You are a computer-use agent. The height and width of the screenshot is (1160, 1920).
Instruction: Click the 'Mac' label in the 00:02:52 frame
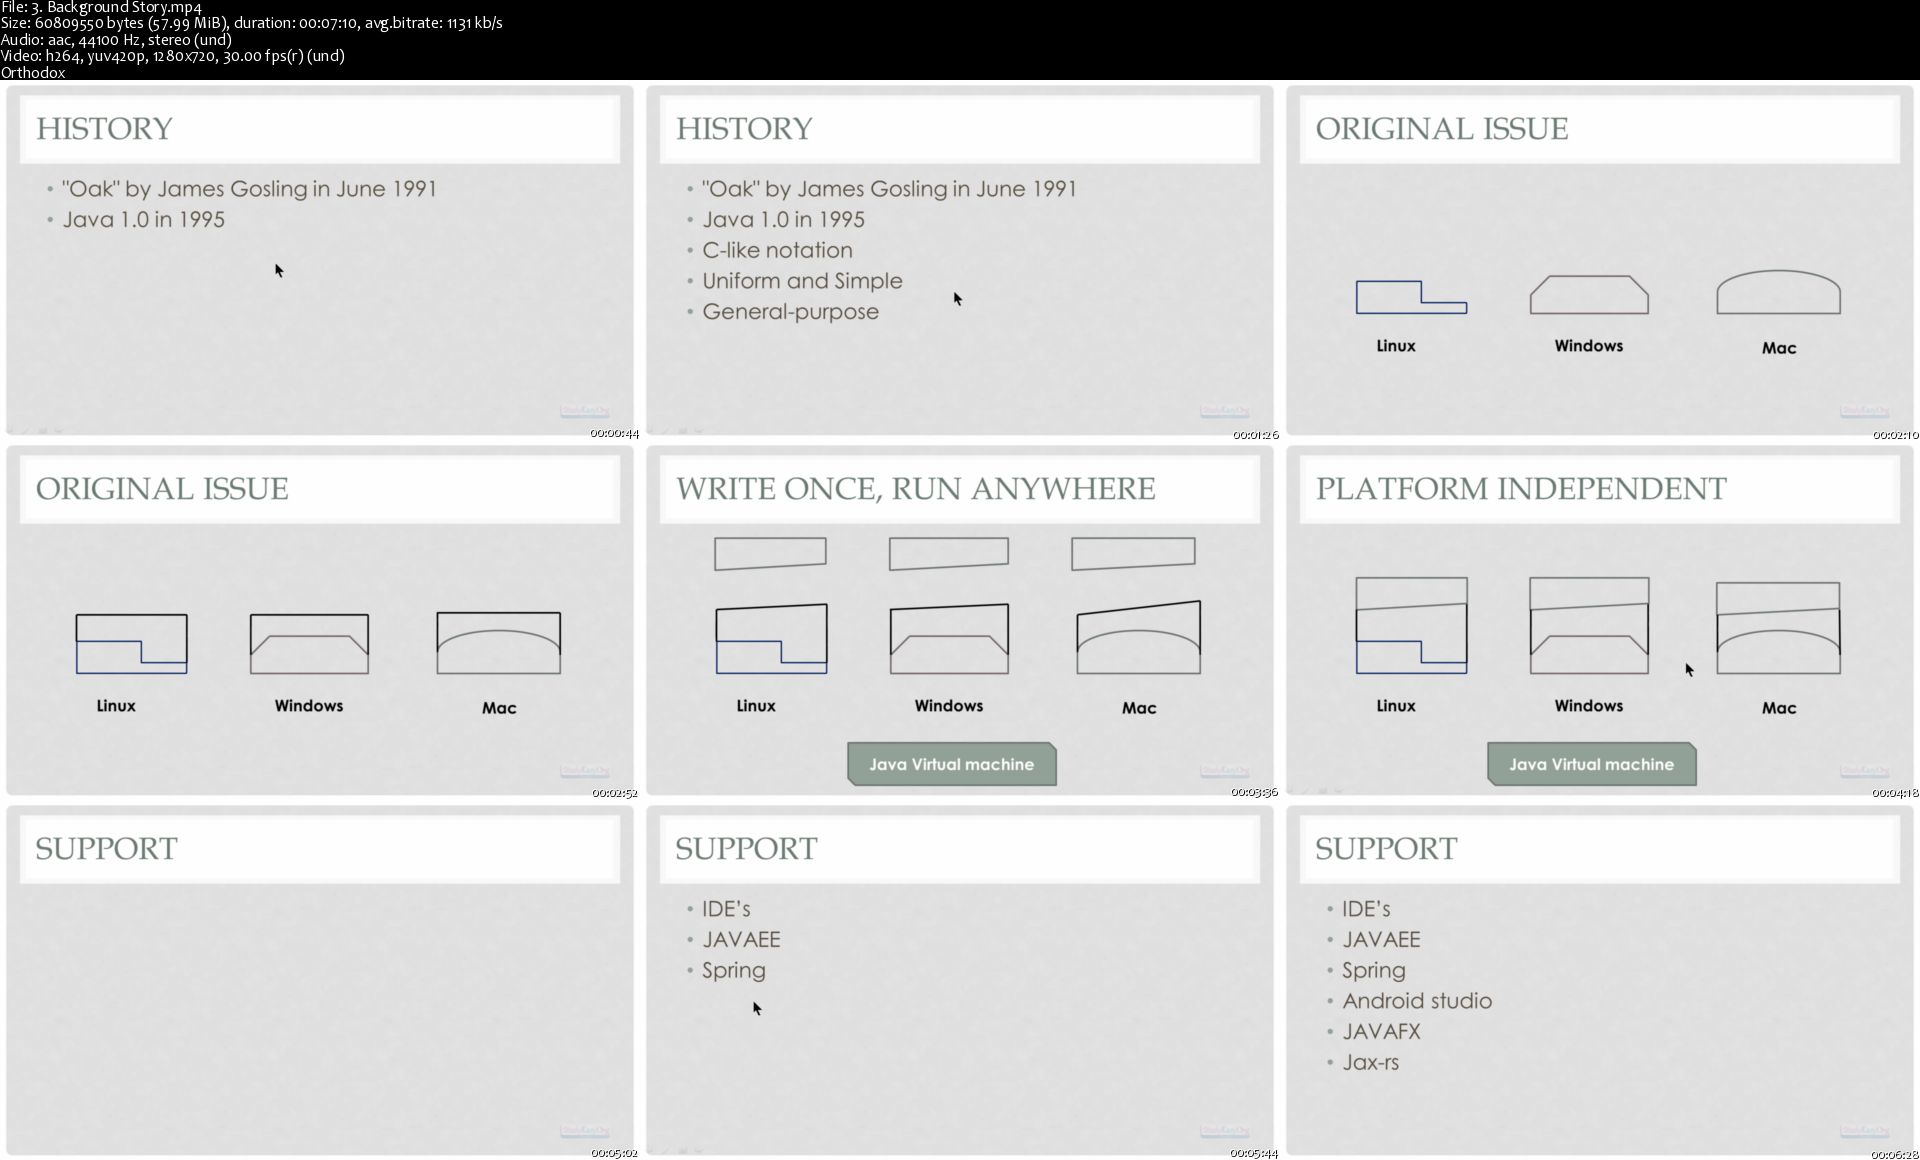pyautogui.click(x=499, y=708)
